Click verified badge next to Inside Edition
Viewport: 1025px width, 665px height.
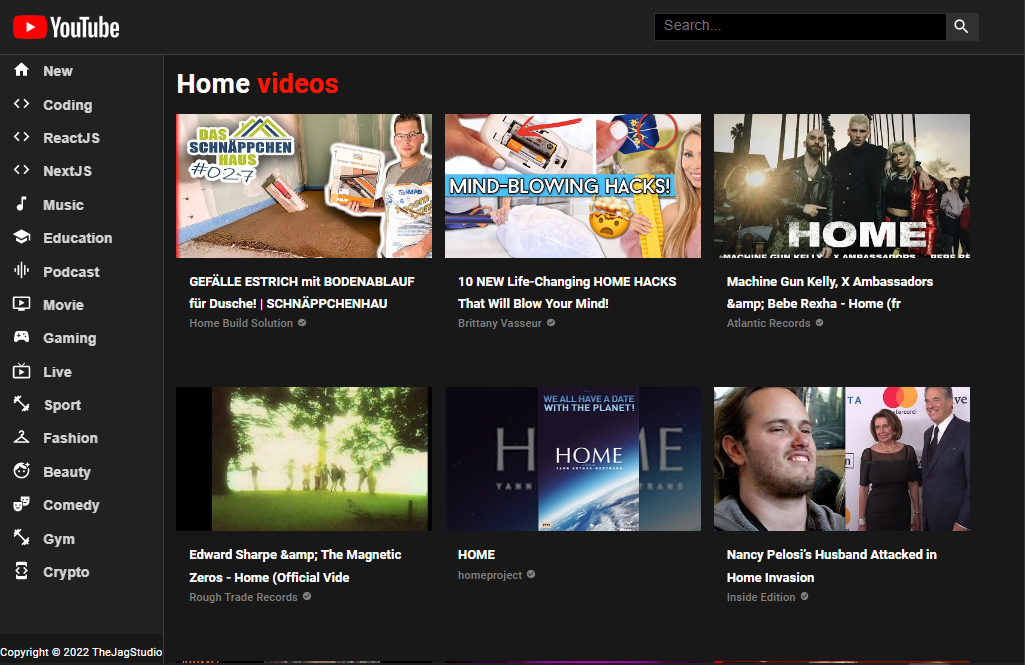[x=804, y=596]
